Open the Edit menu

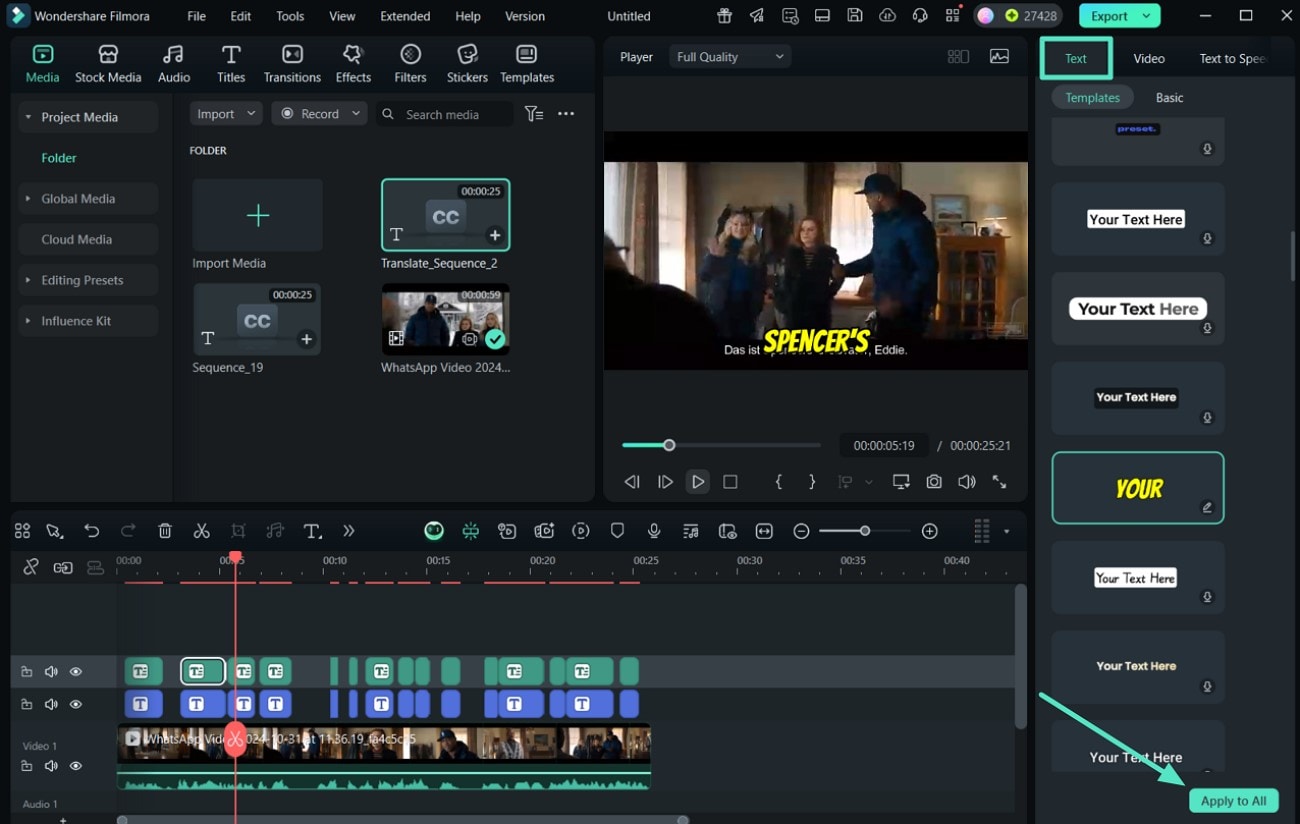point(241,16)
